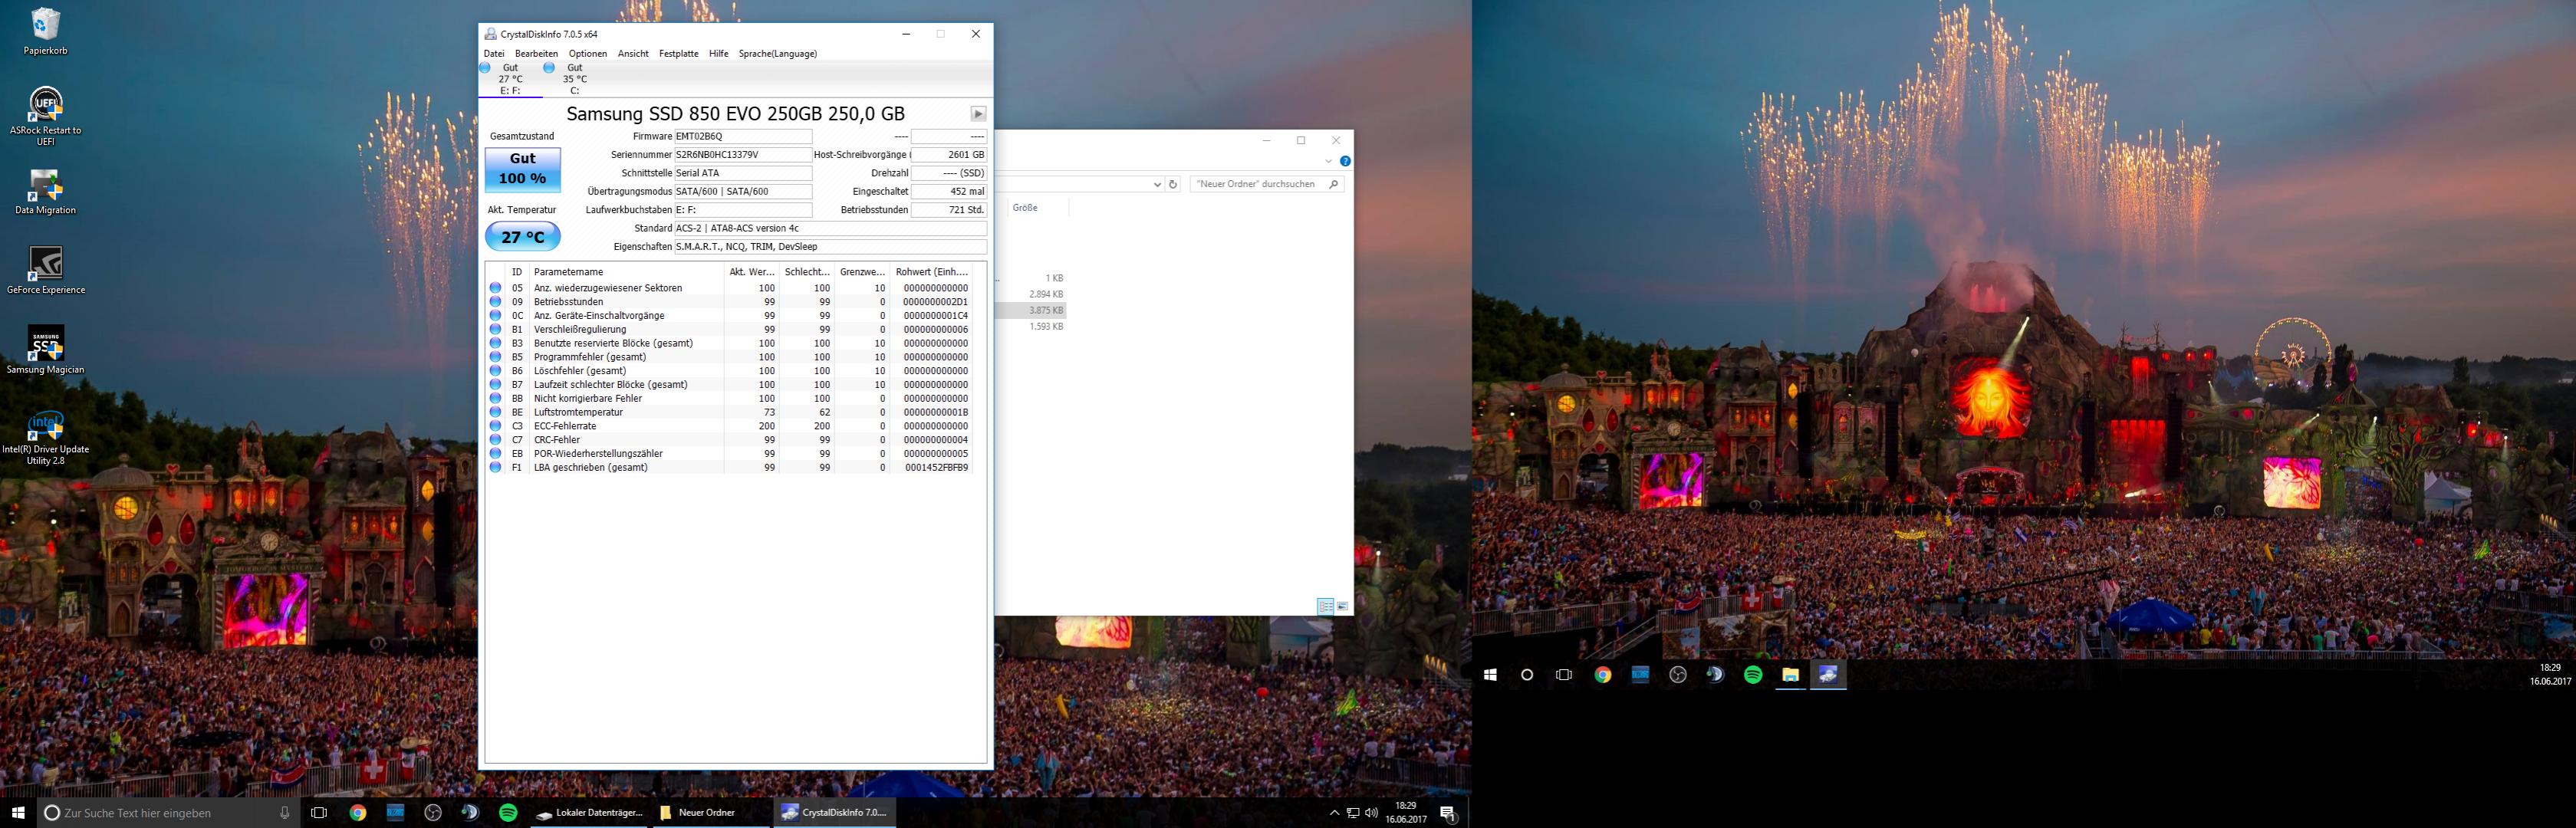Image resolution: width=2576 pixels, height=828 pixels.
Task: Expand the Explorer address bar history dropdown
Action: click(1157, 184)
